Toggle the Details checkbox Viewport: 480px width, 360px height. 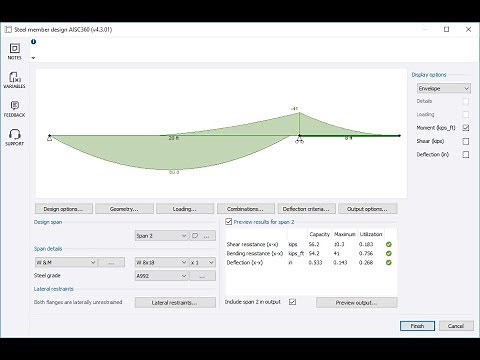pyautogui.click(x=466, y=101)
